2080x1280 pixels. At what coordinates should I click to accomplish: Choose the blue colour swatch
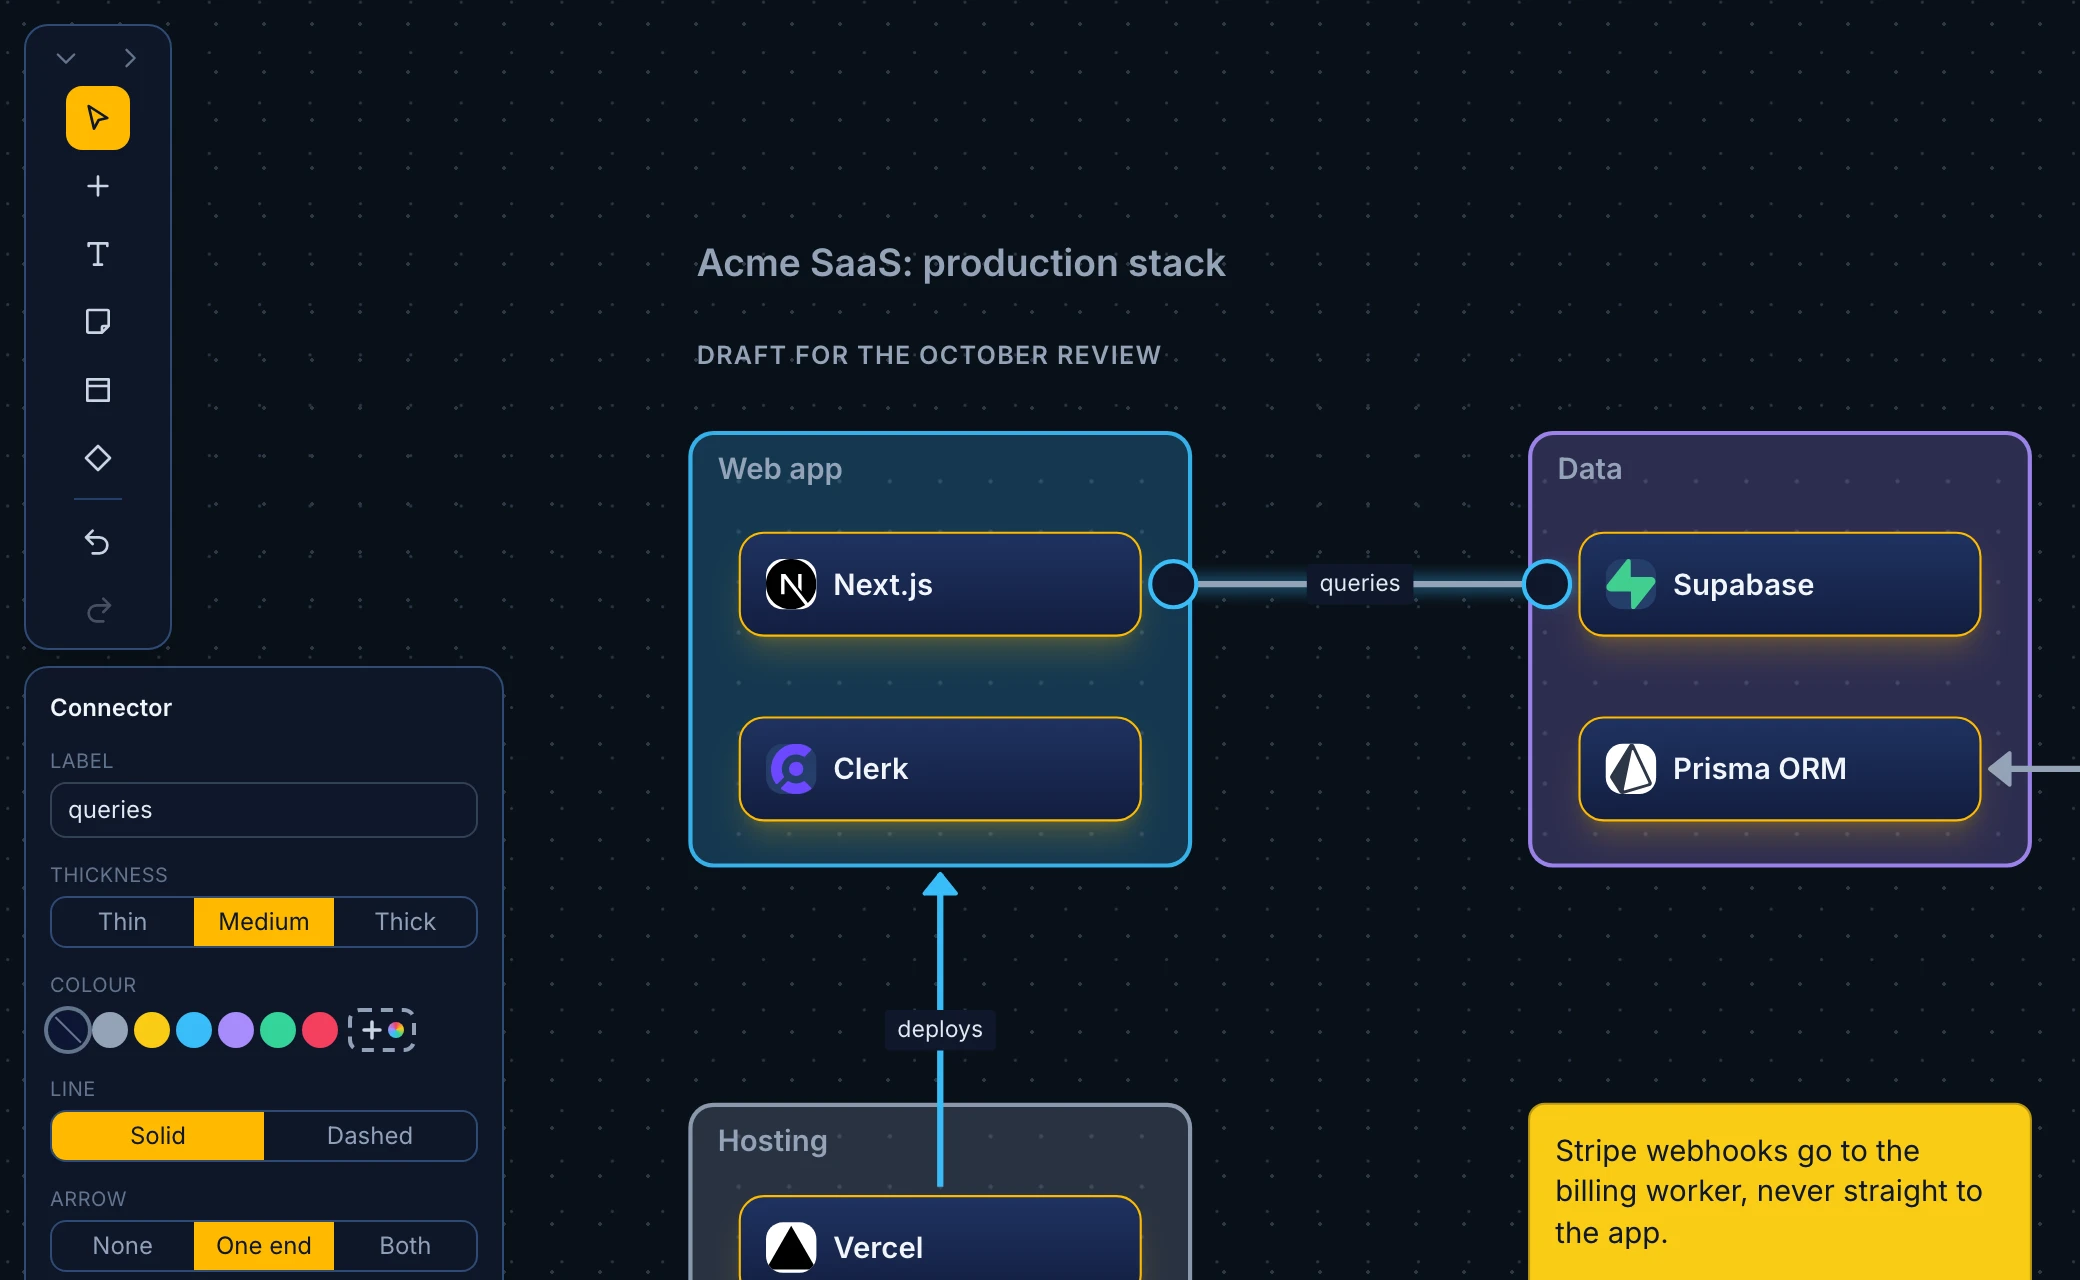194,1030
